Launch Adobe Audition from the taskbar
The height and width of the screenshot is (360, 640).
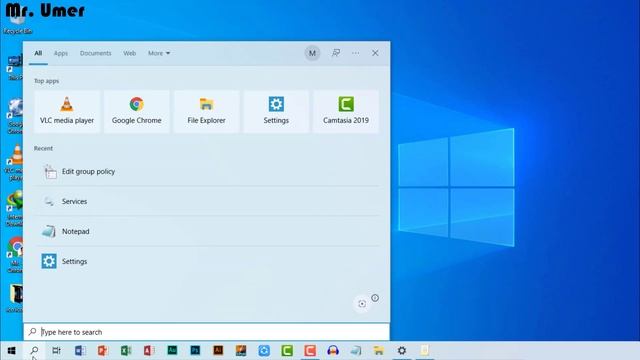point(172,350)
